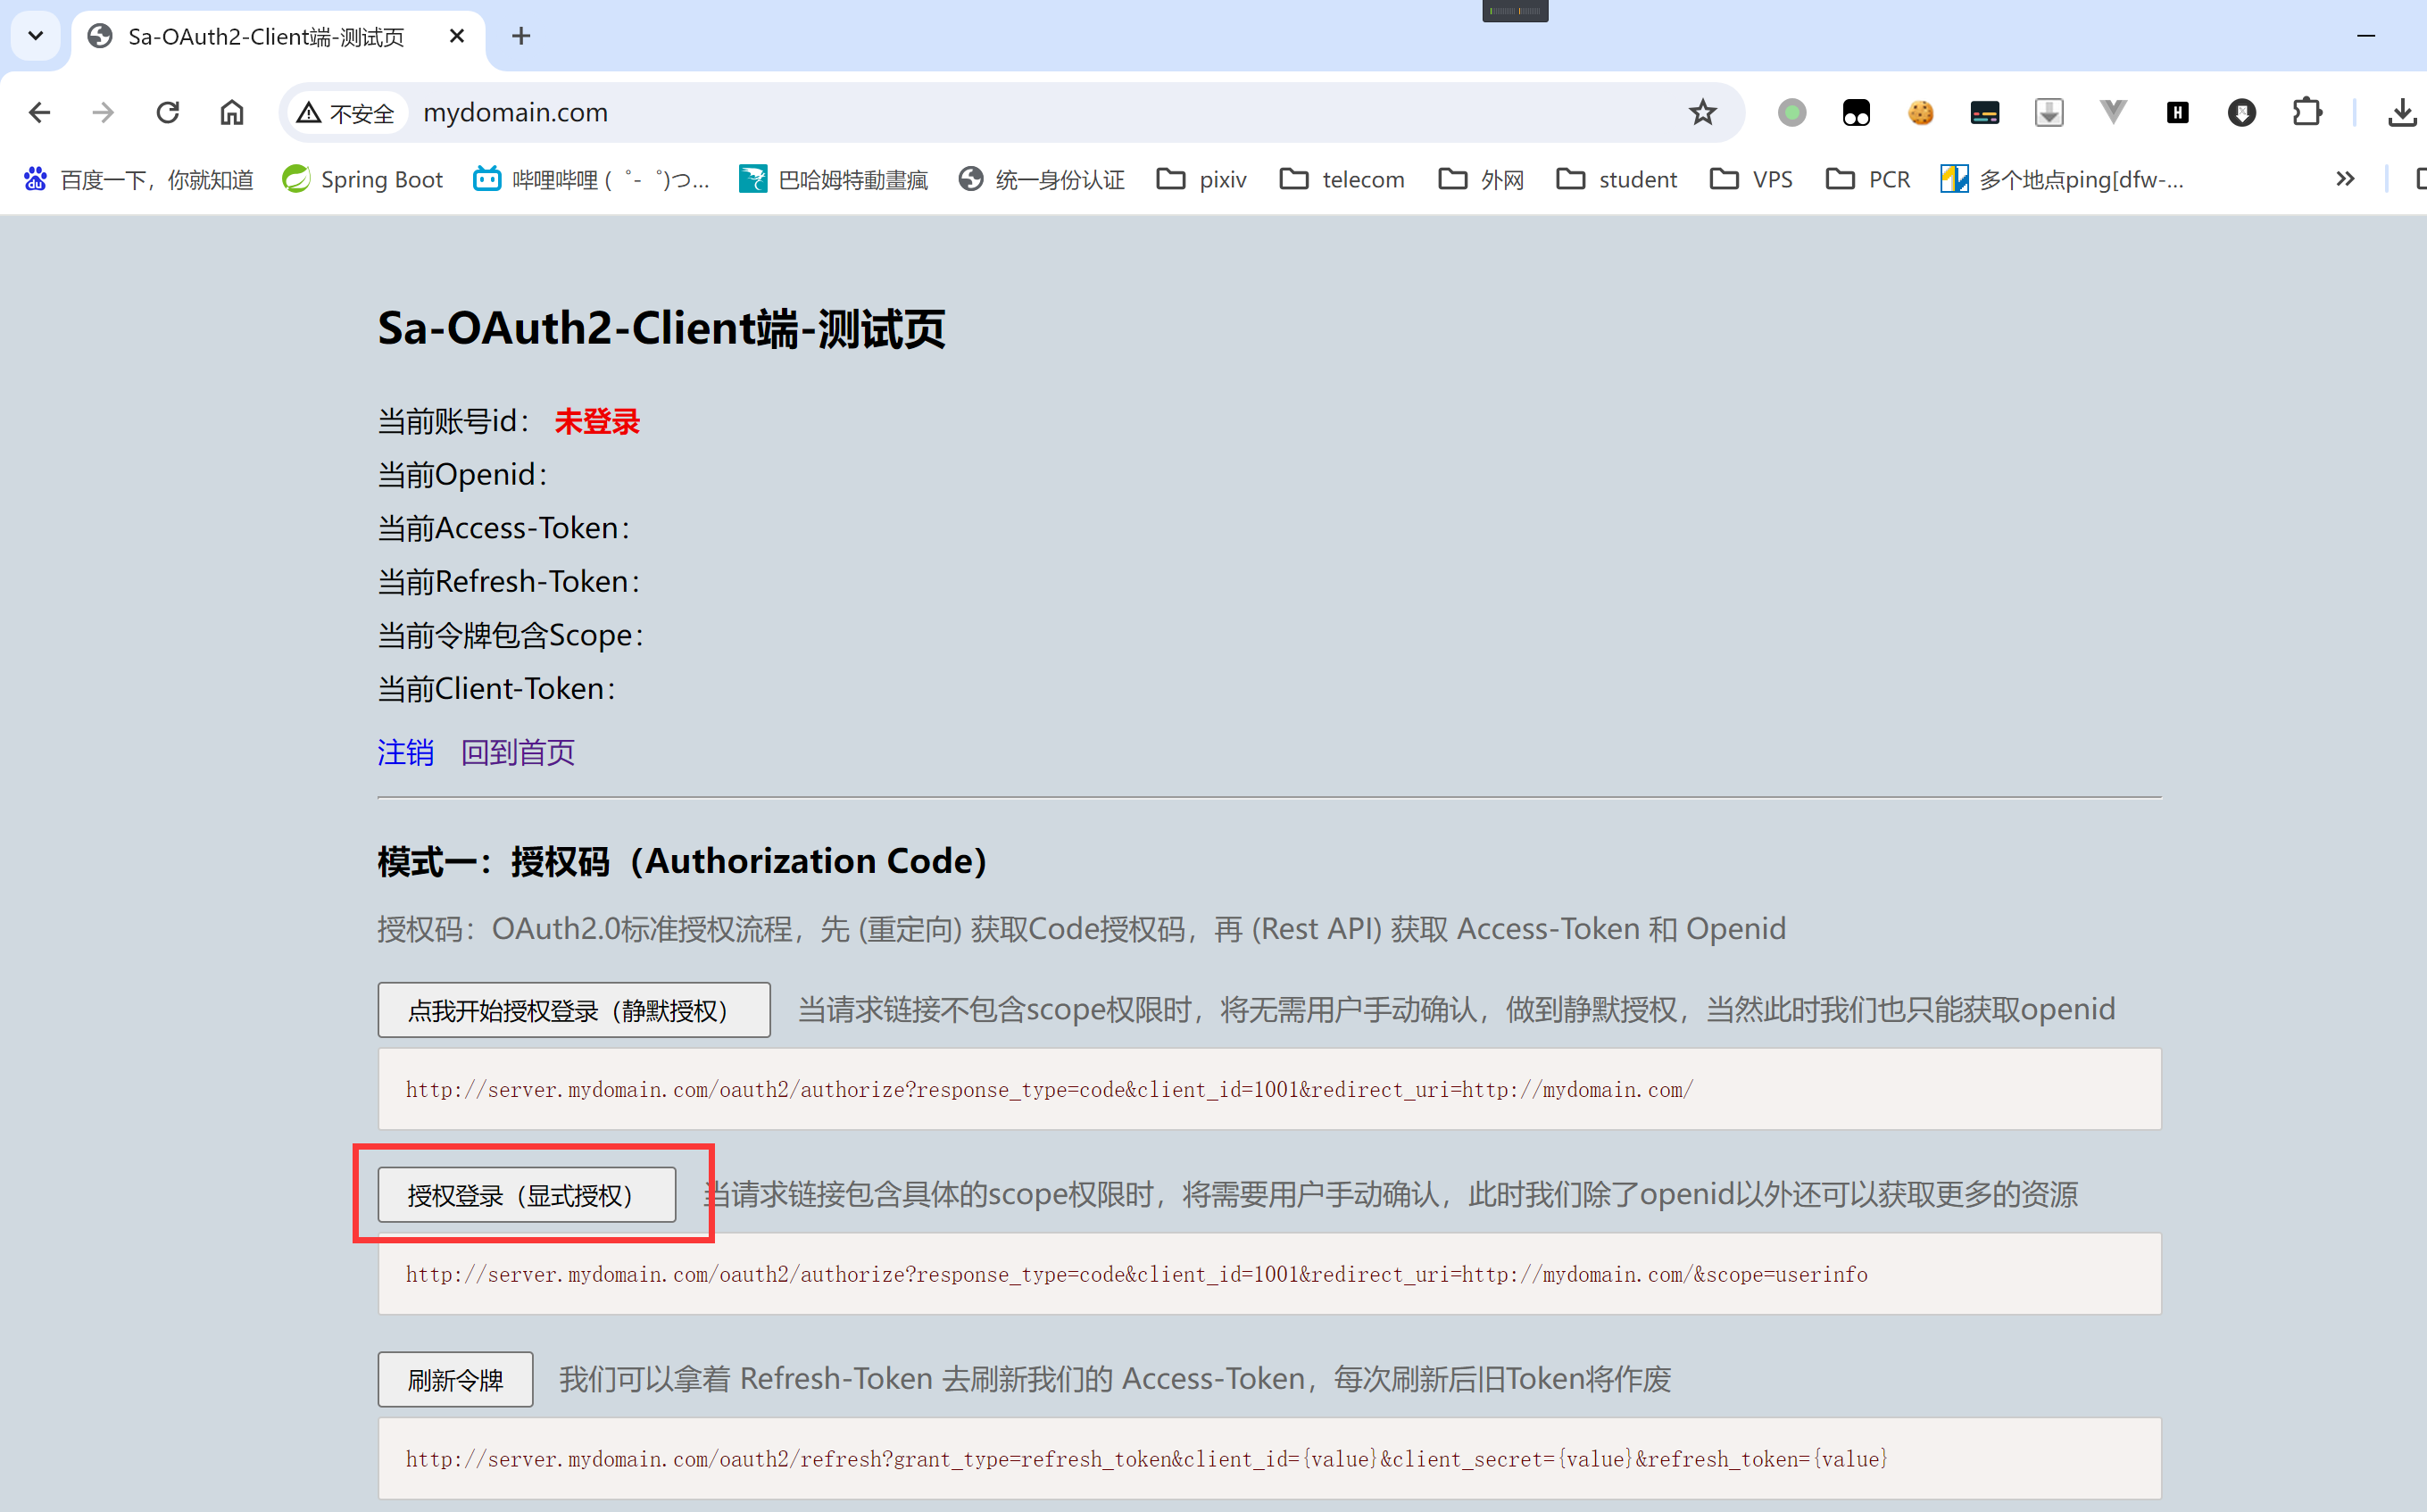Viewport: 2427px width, 1512px height.
Task: Show more bookmarks with the chevron
Action: 2345,180
